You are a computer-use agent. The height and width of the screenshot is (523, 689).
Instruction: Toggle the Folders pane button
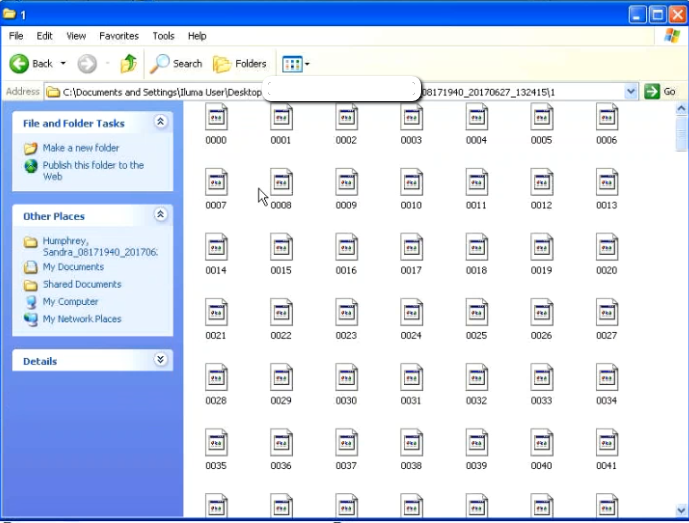click(240, 64)
